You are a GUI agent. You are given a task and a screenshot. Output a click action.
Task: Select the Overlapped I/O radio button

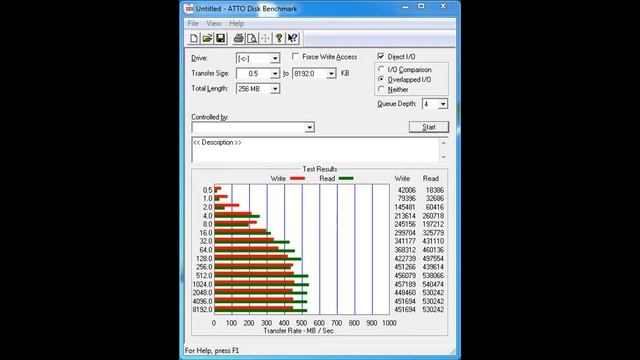tap(381, 79)
